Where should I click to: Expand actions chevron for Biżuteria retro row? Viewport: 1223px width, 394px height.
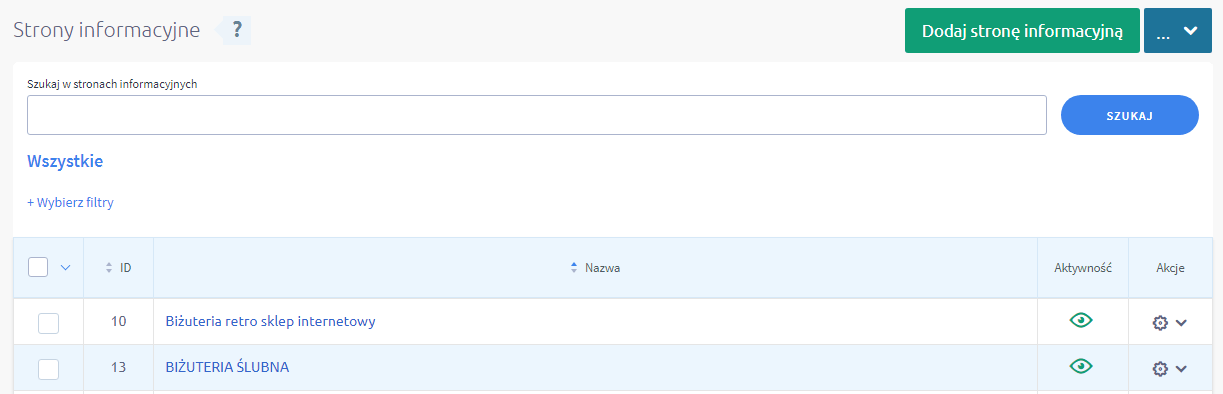click(x=1181, y=323)
